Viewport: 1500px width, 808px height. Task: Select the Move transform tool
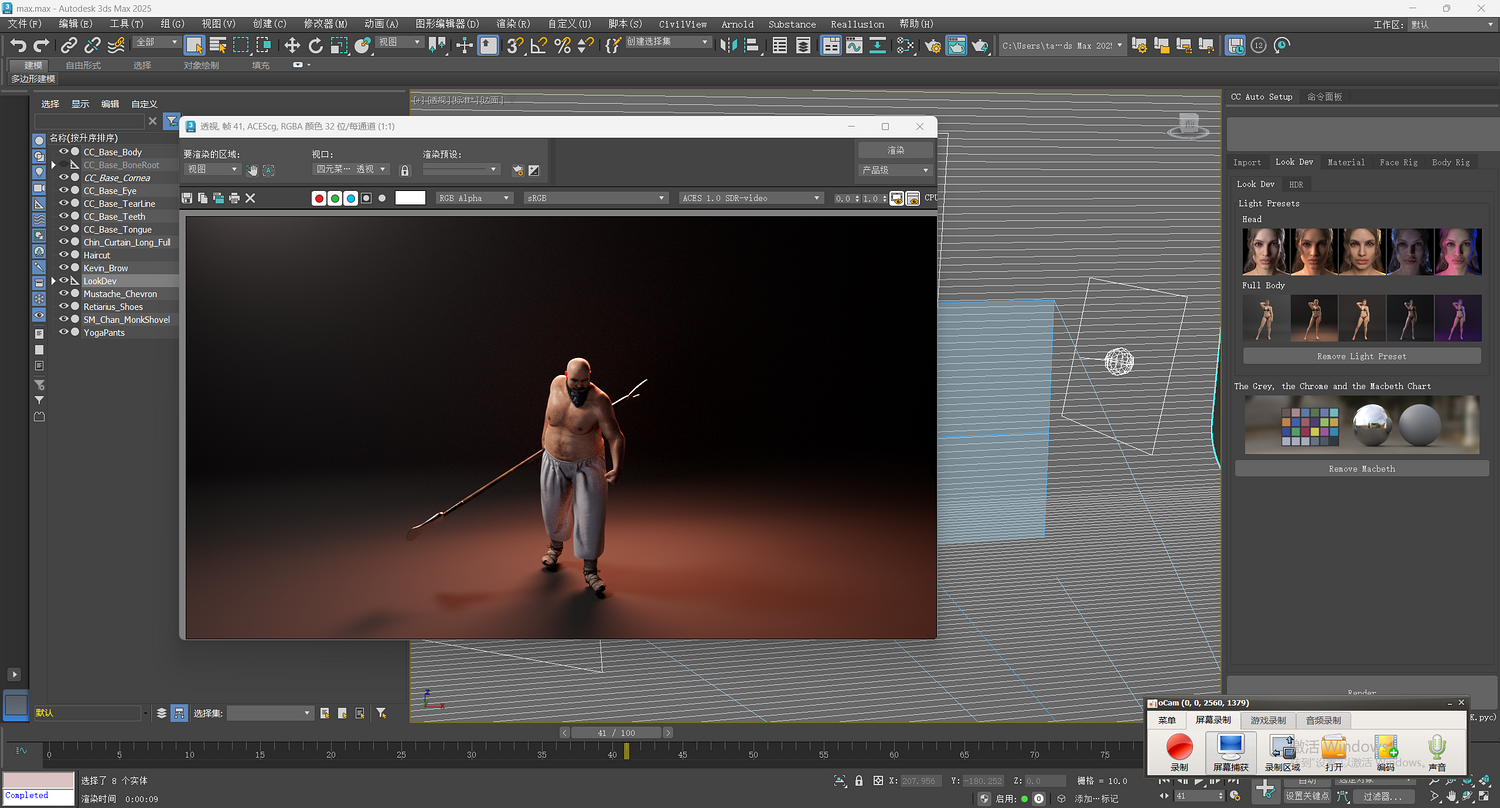(x=292, y=45)
